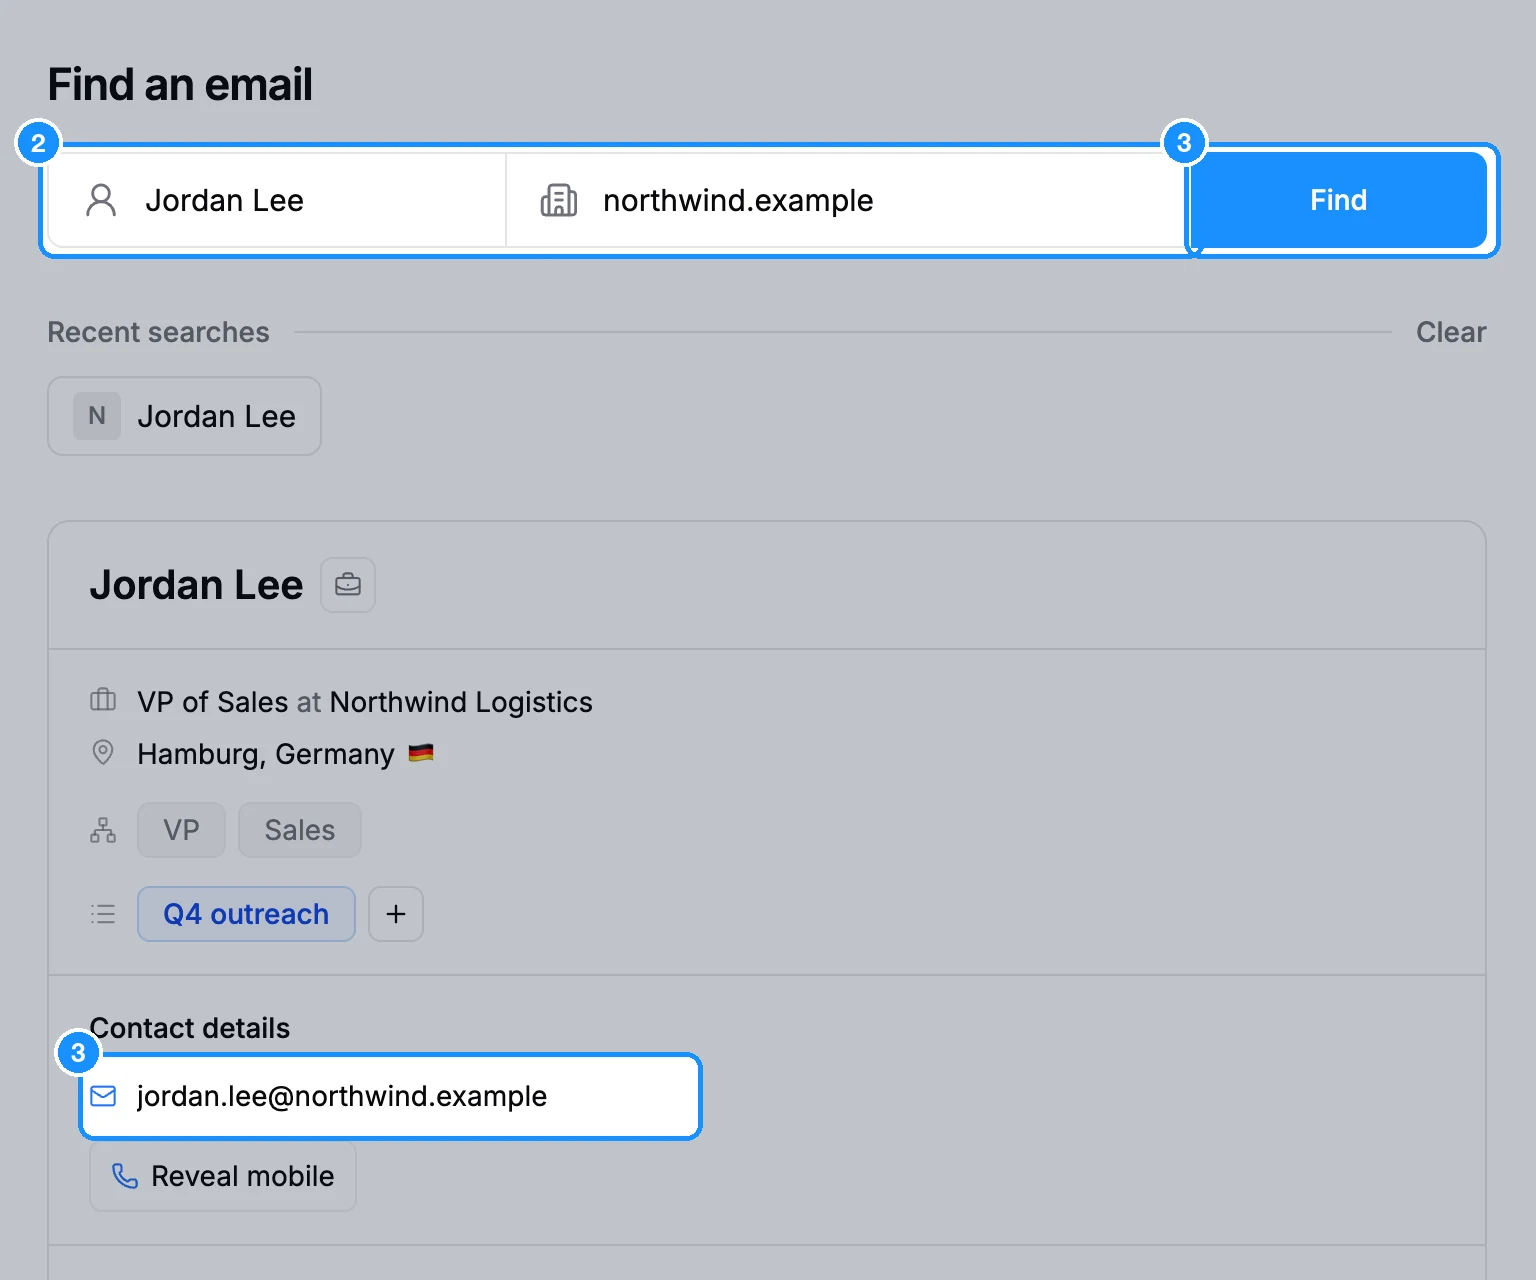The width and height of the screenshot is (1536, 1280).
Task: Click the German flag icon
Action: pyautogui.click(x=421, y=753)
